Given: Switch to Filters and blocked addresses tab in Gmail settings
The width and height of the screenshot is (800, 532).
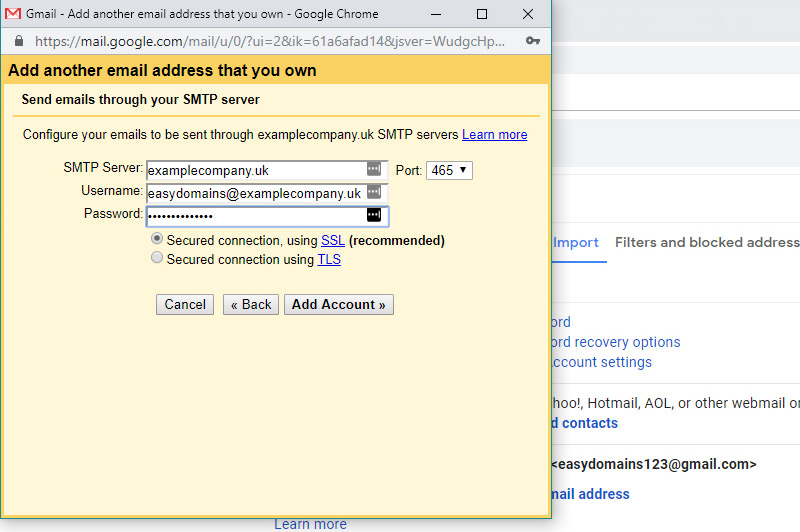Looking at the screenshot, I should tap(707, 242).
